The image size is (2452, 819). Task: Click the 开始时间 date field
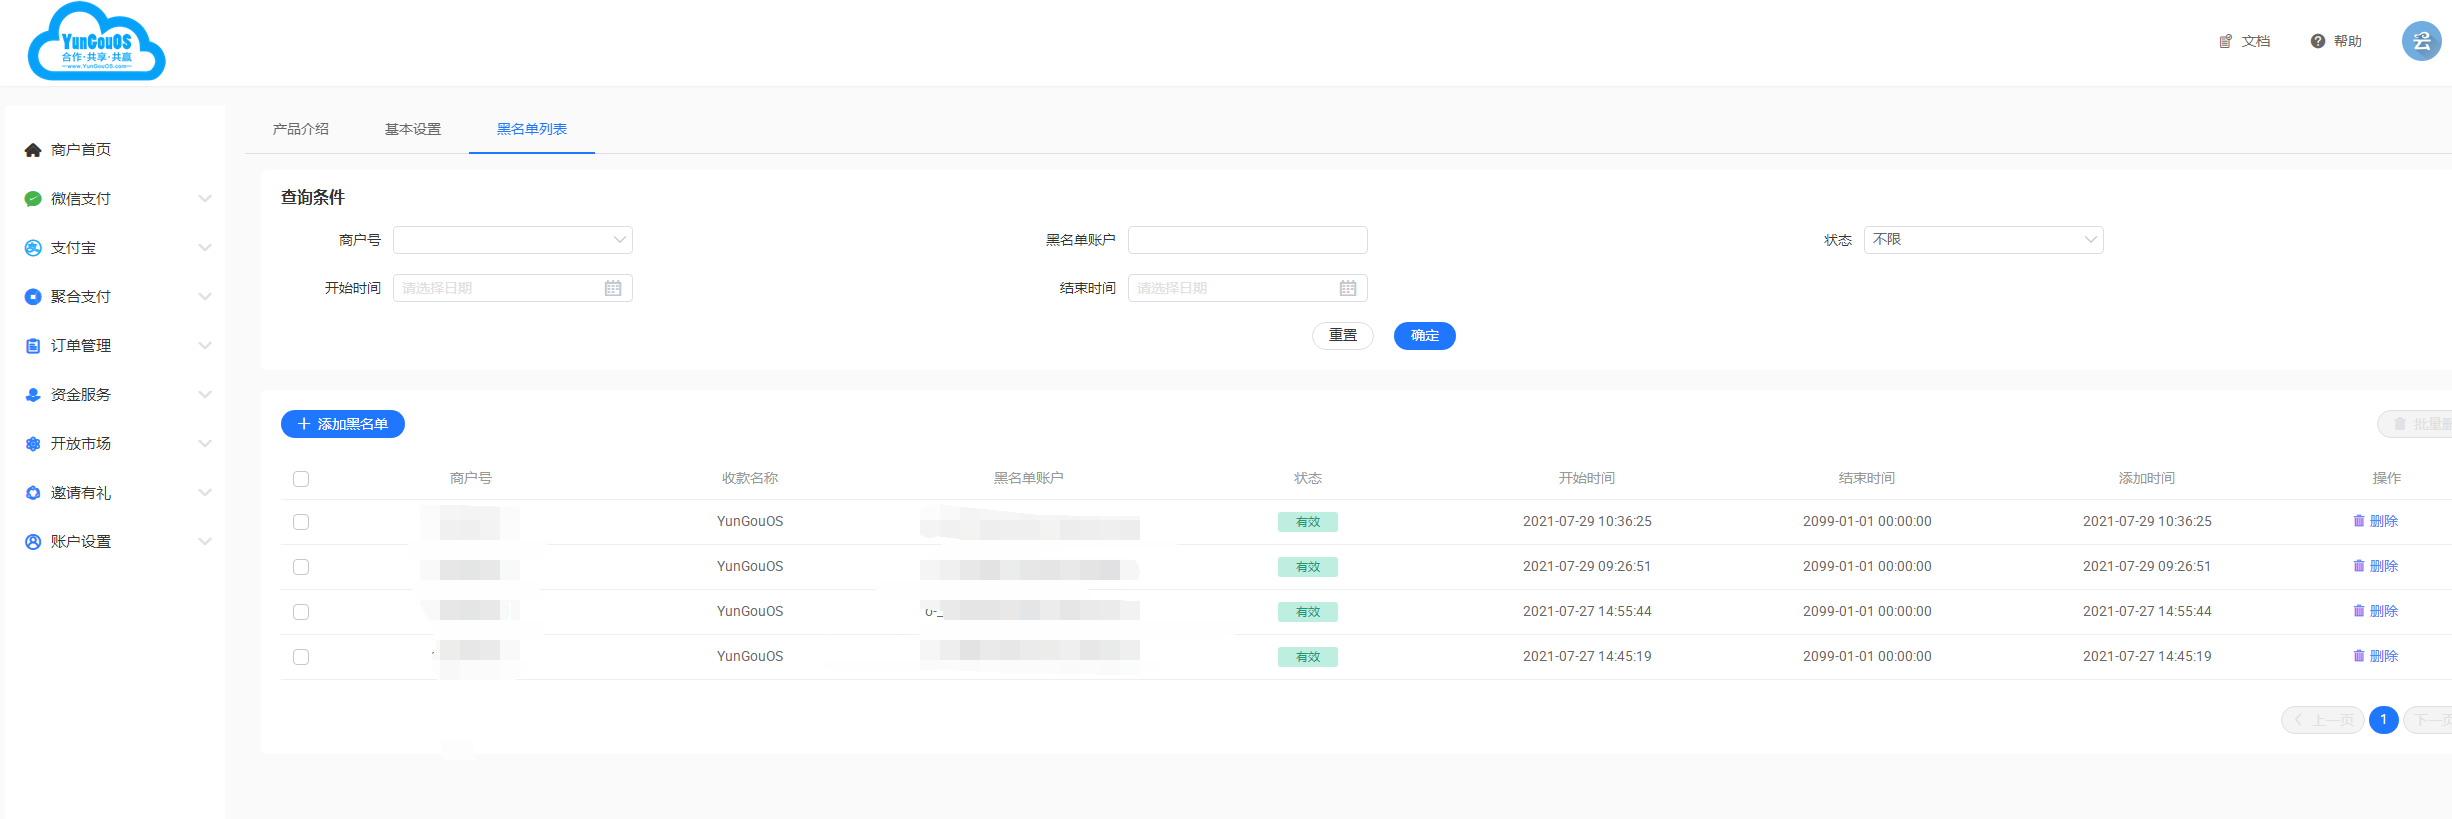(x=513, y=288)
